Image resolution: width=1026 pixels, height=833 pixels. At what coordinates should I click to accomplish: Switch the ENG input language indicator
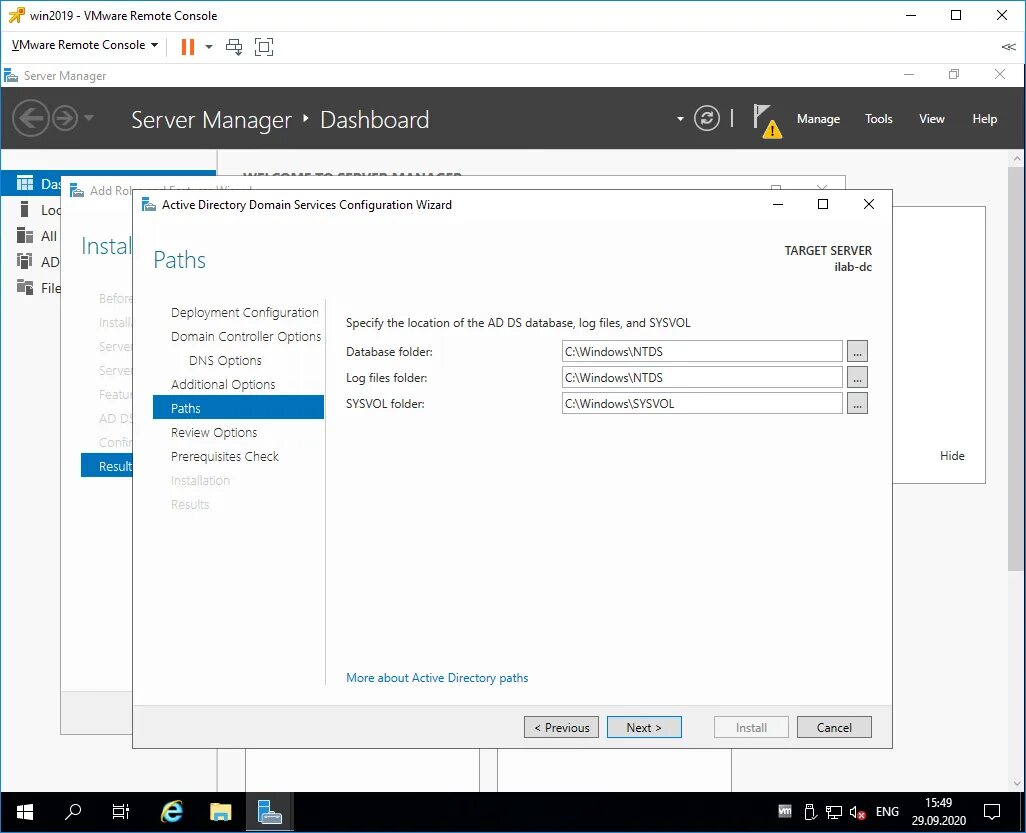[x=887, y=812]
